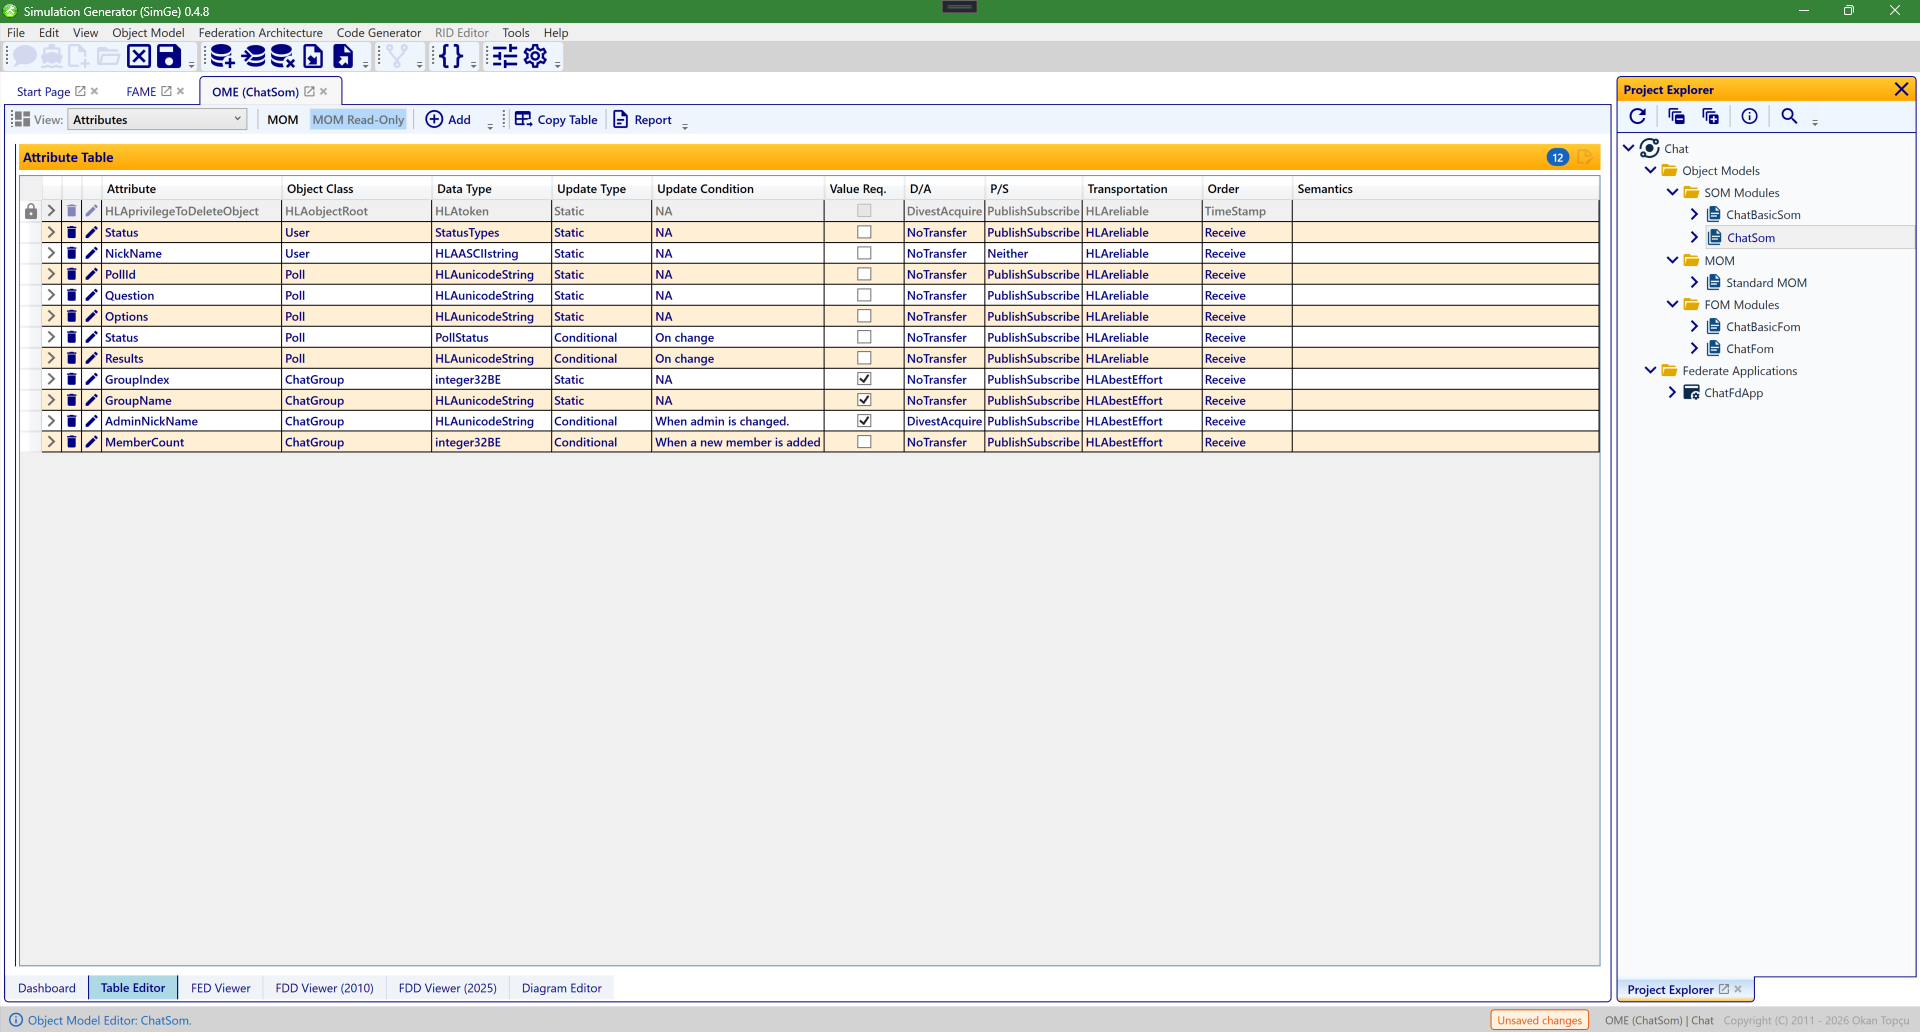Switch to the Dashboard tab
This screenshot has height=1032, width=1920.
(46, 988)
